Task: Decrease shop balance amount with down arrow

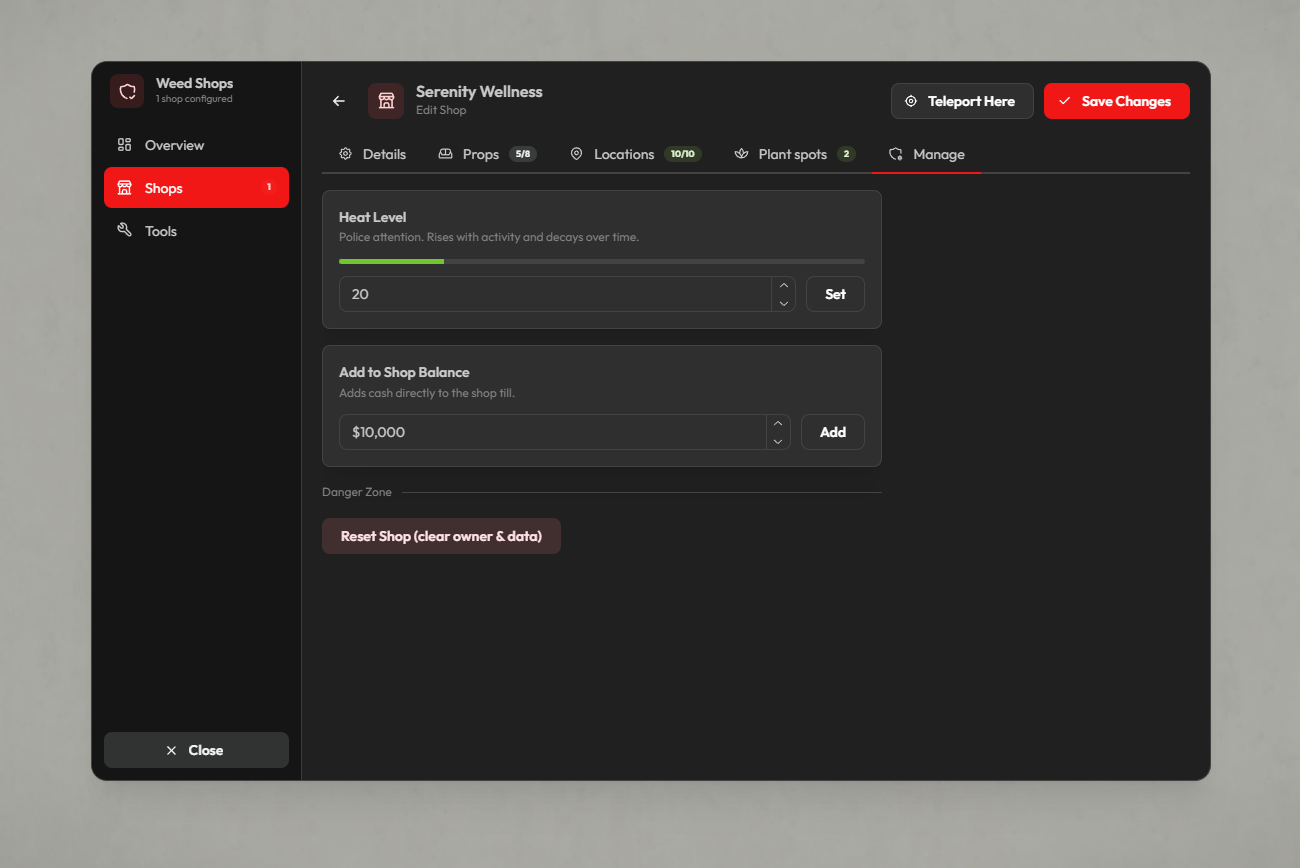Action: (778, 441)
